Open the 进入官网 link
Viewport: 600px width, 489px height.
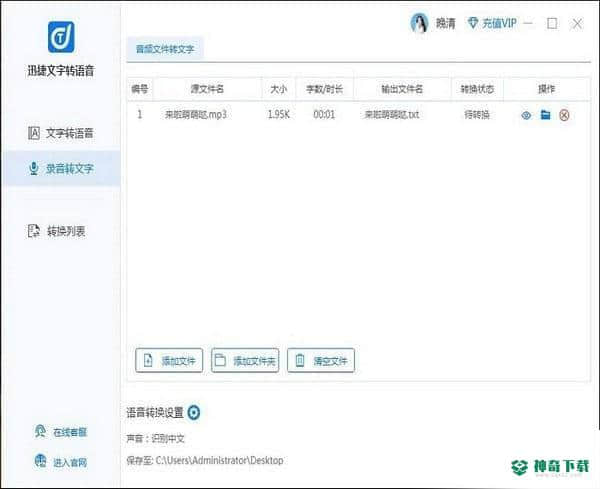click(x=61, y=462)
